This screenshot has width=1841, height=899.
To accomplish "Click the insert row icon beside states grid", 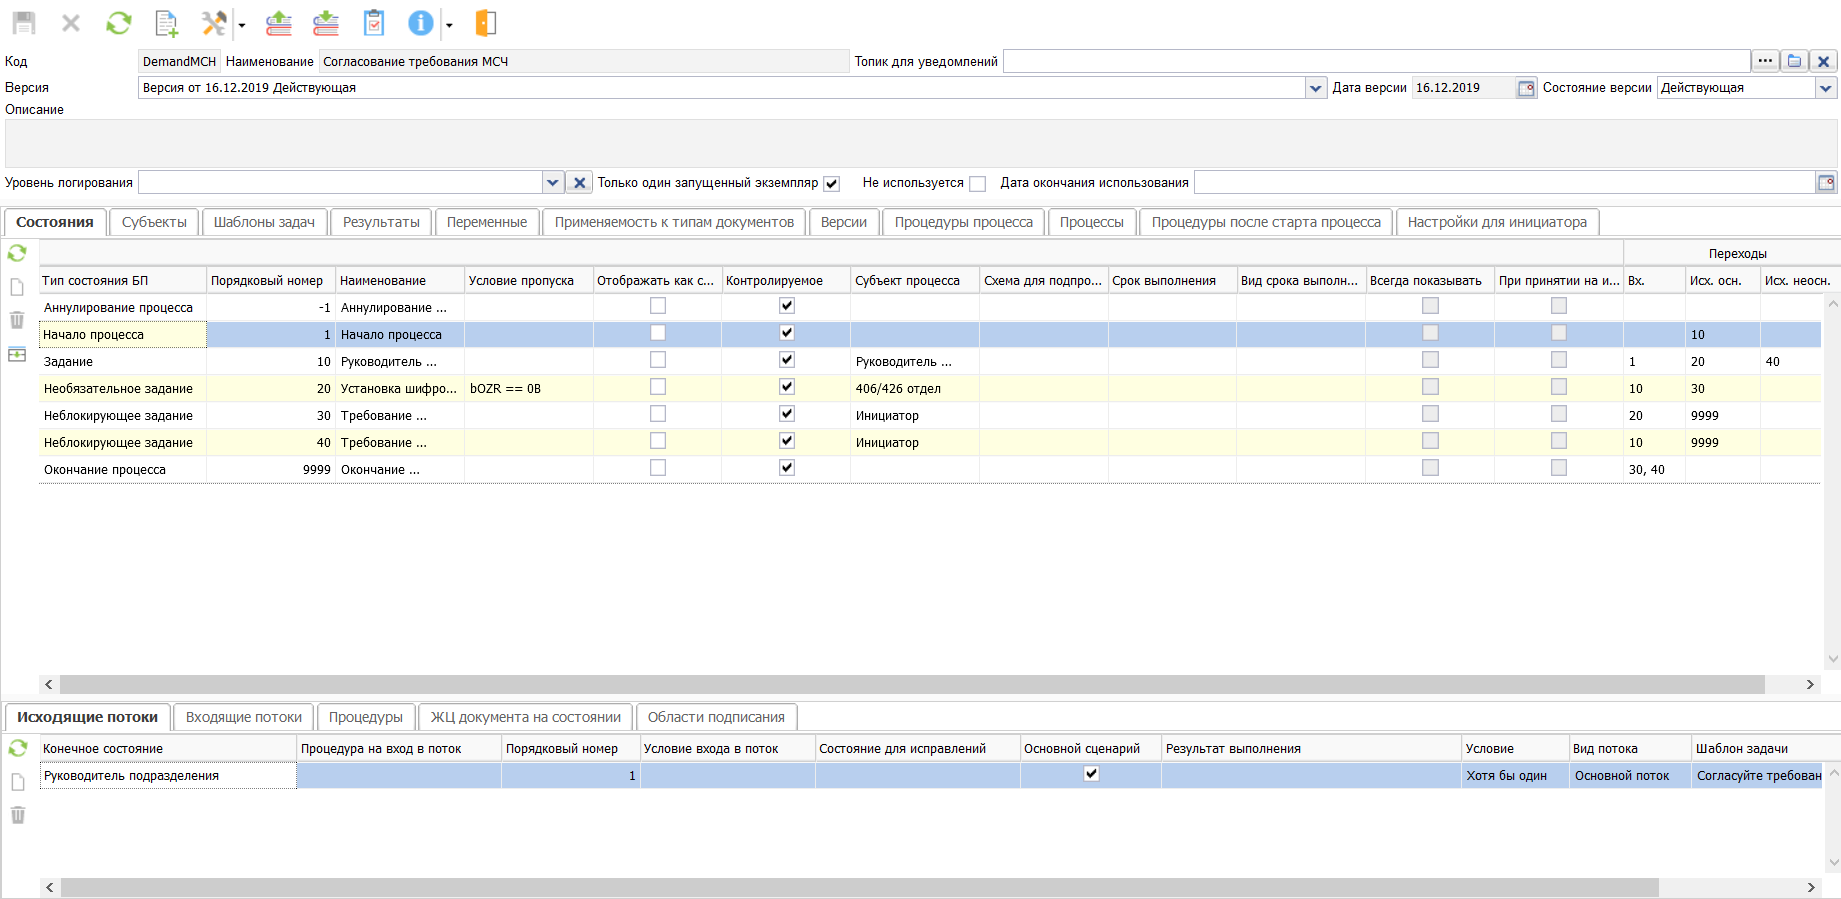I will [x=17, y=355].
